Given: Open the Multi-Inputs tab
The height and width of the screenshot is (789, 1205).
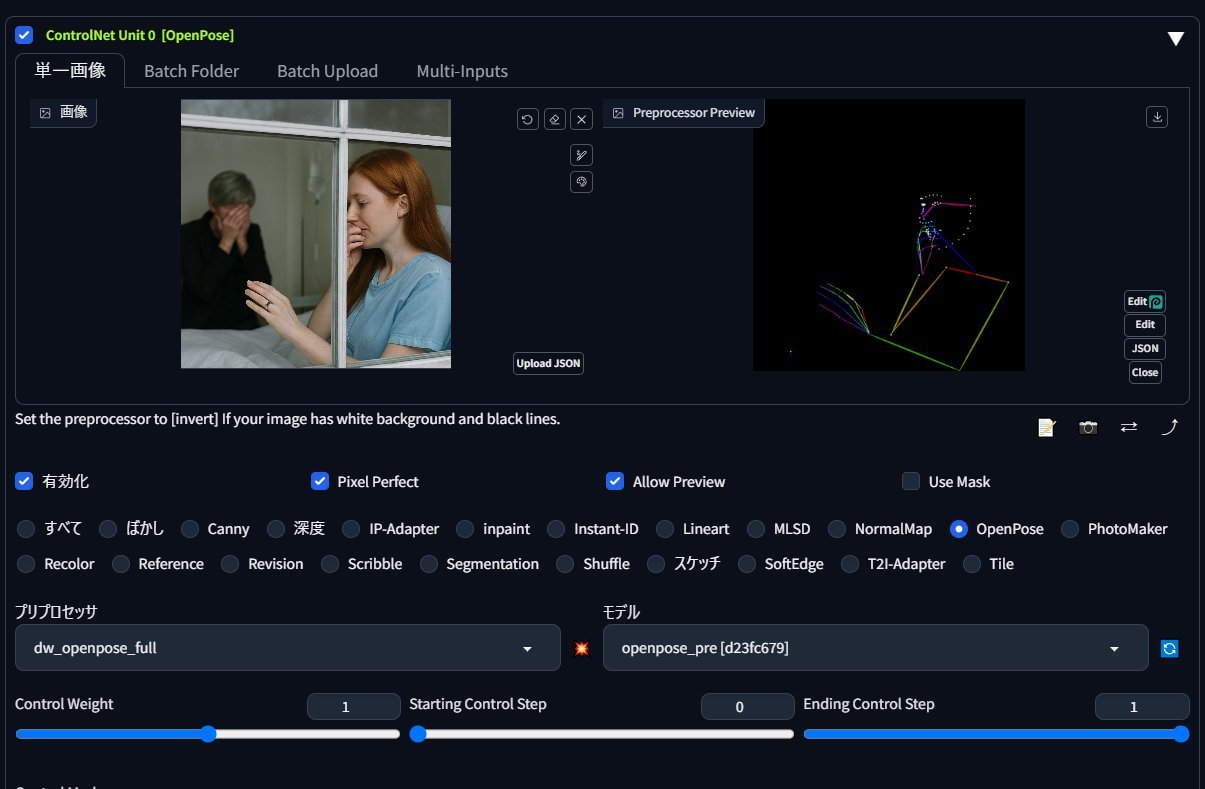Looking at the screenshot, I should click(462, 71).
